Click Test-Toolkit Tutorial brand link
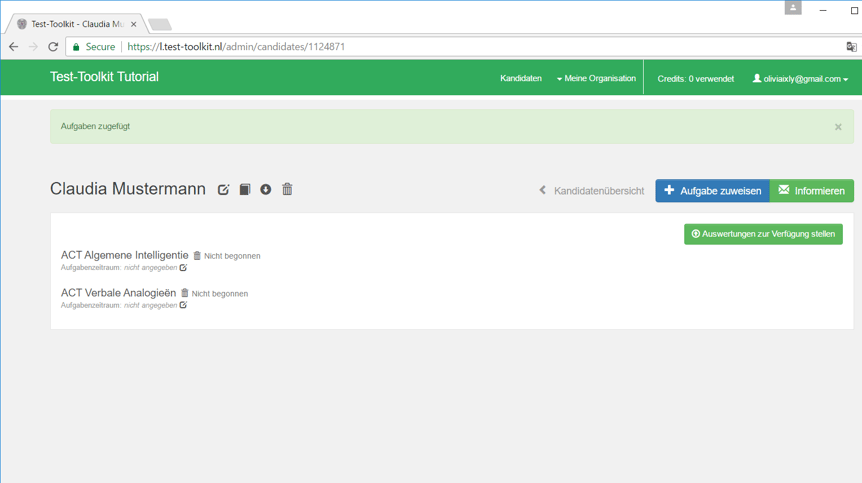 point(104,77)
